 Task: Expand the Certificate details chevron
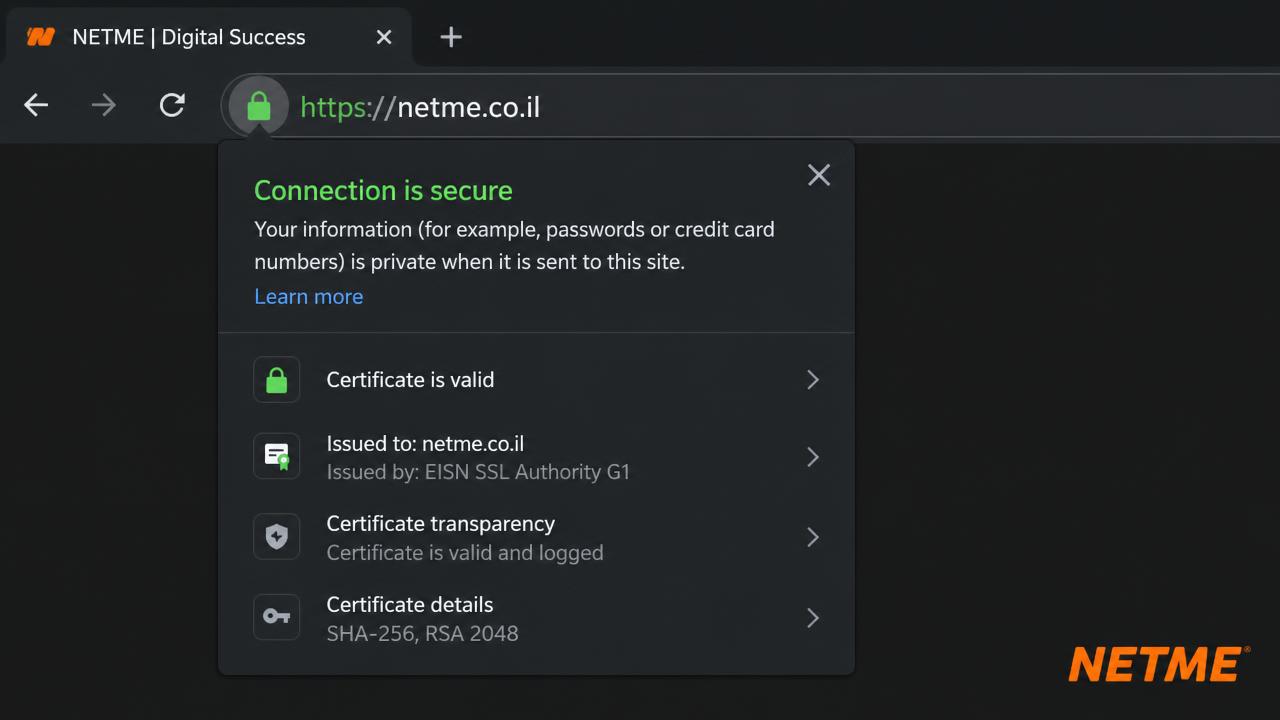click(x=813, y=618)
